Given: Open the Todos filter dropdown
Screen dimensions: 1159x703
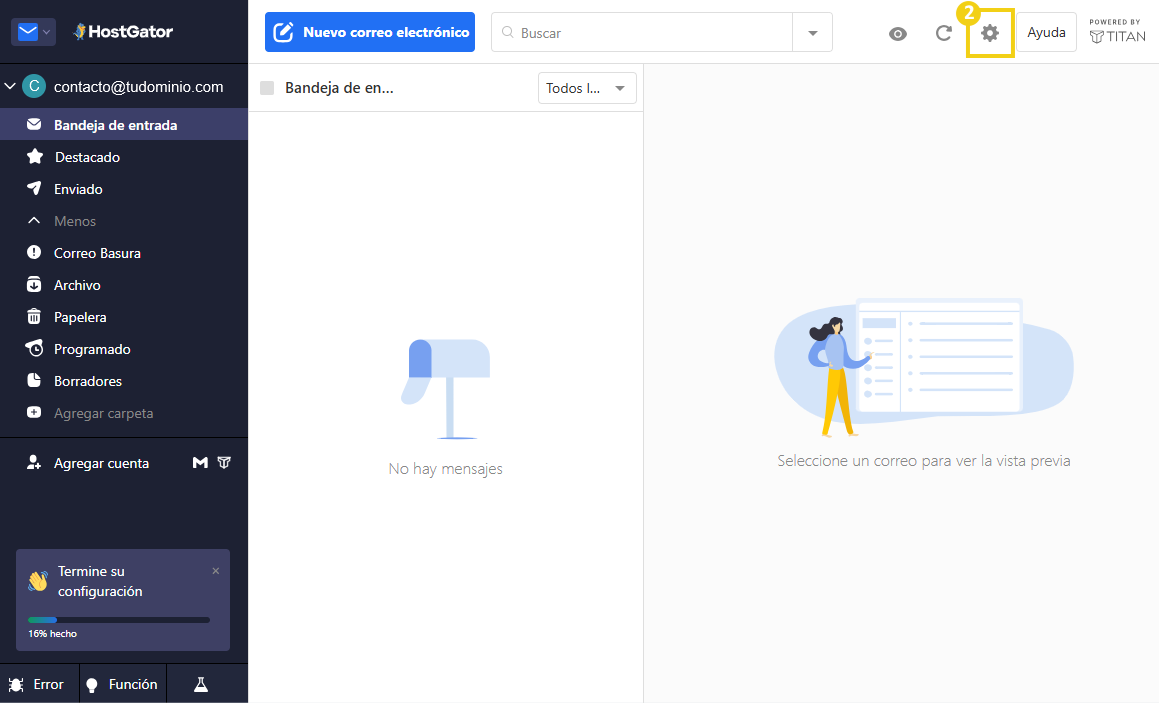Looking at the screenshot, I should [587, 88].
